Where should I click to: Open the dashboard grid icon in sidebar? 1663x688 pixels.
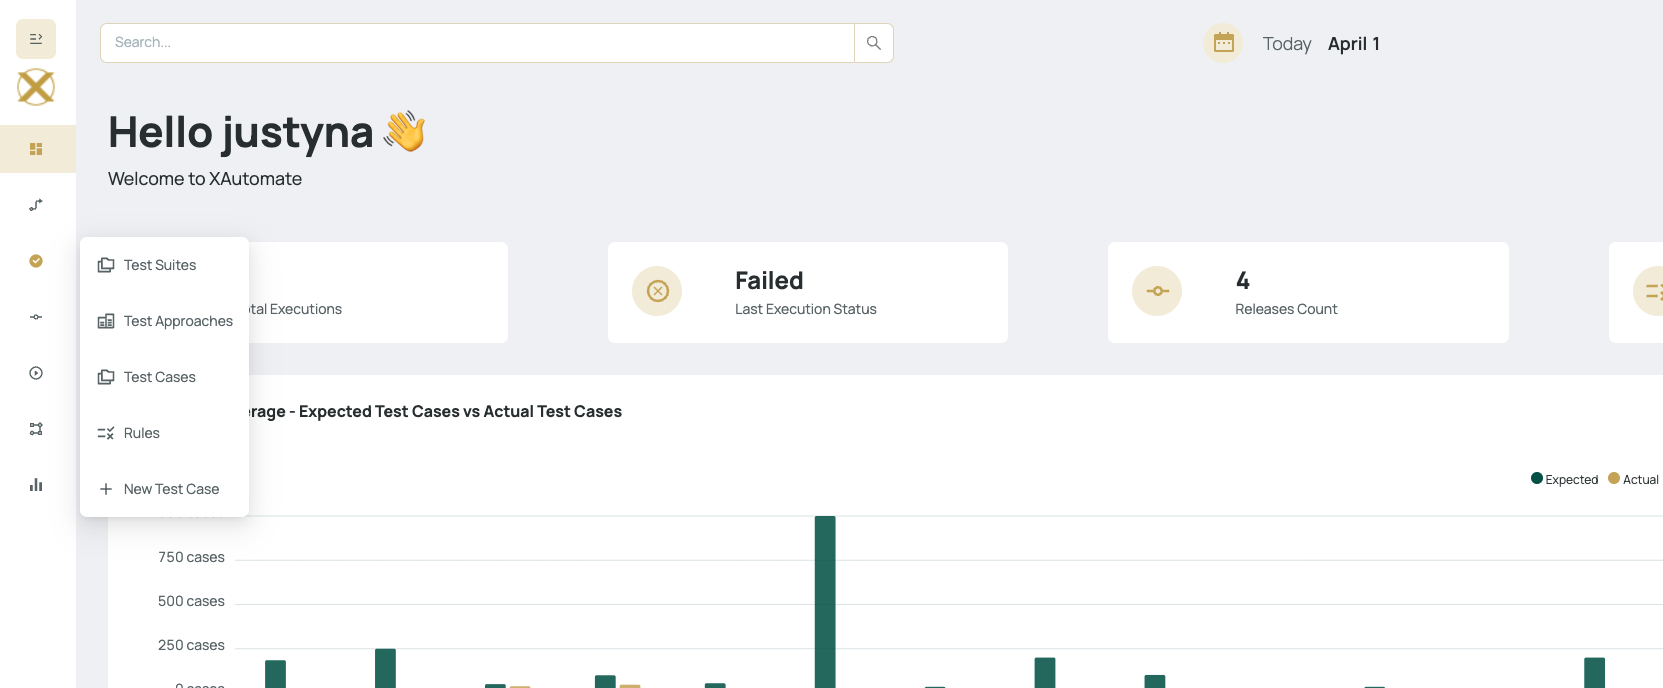click(36, 149)
